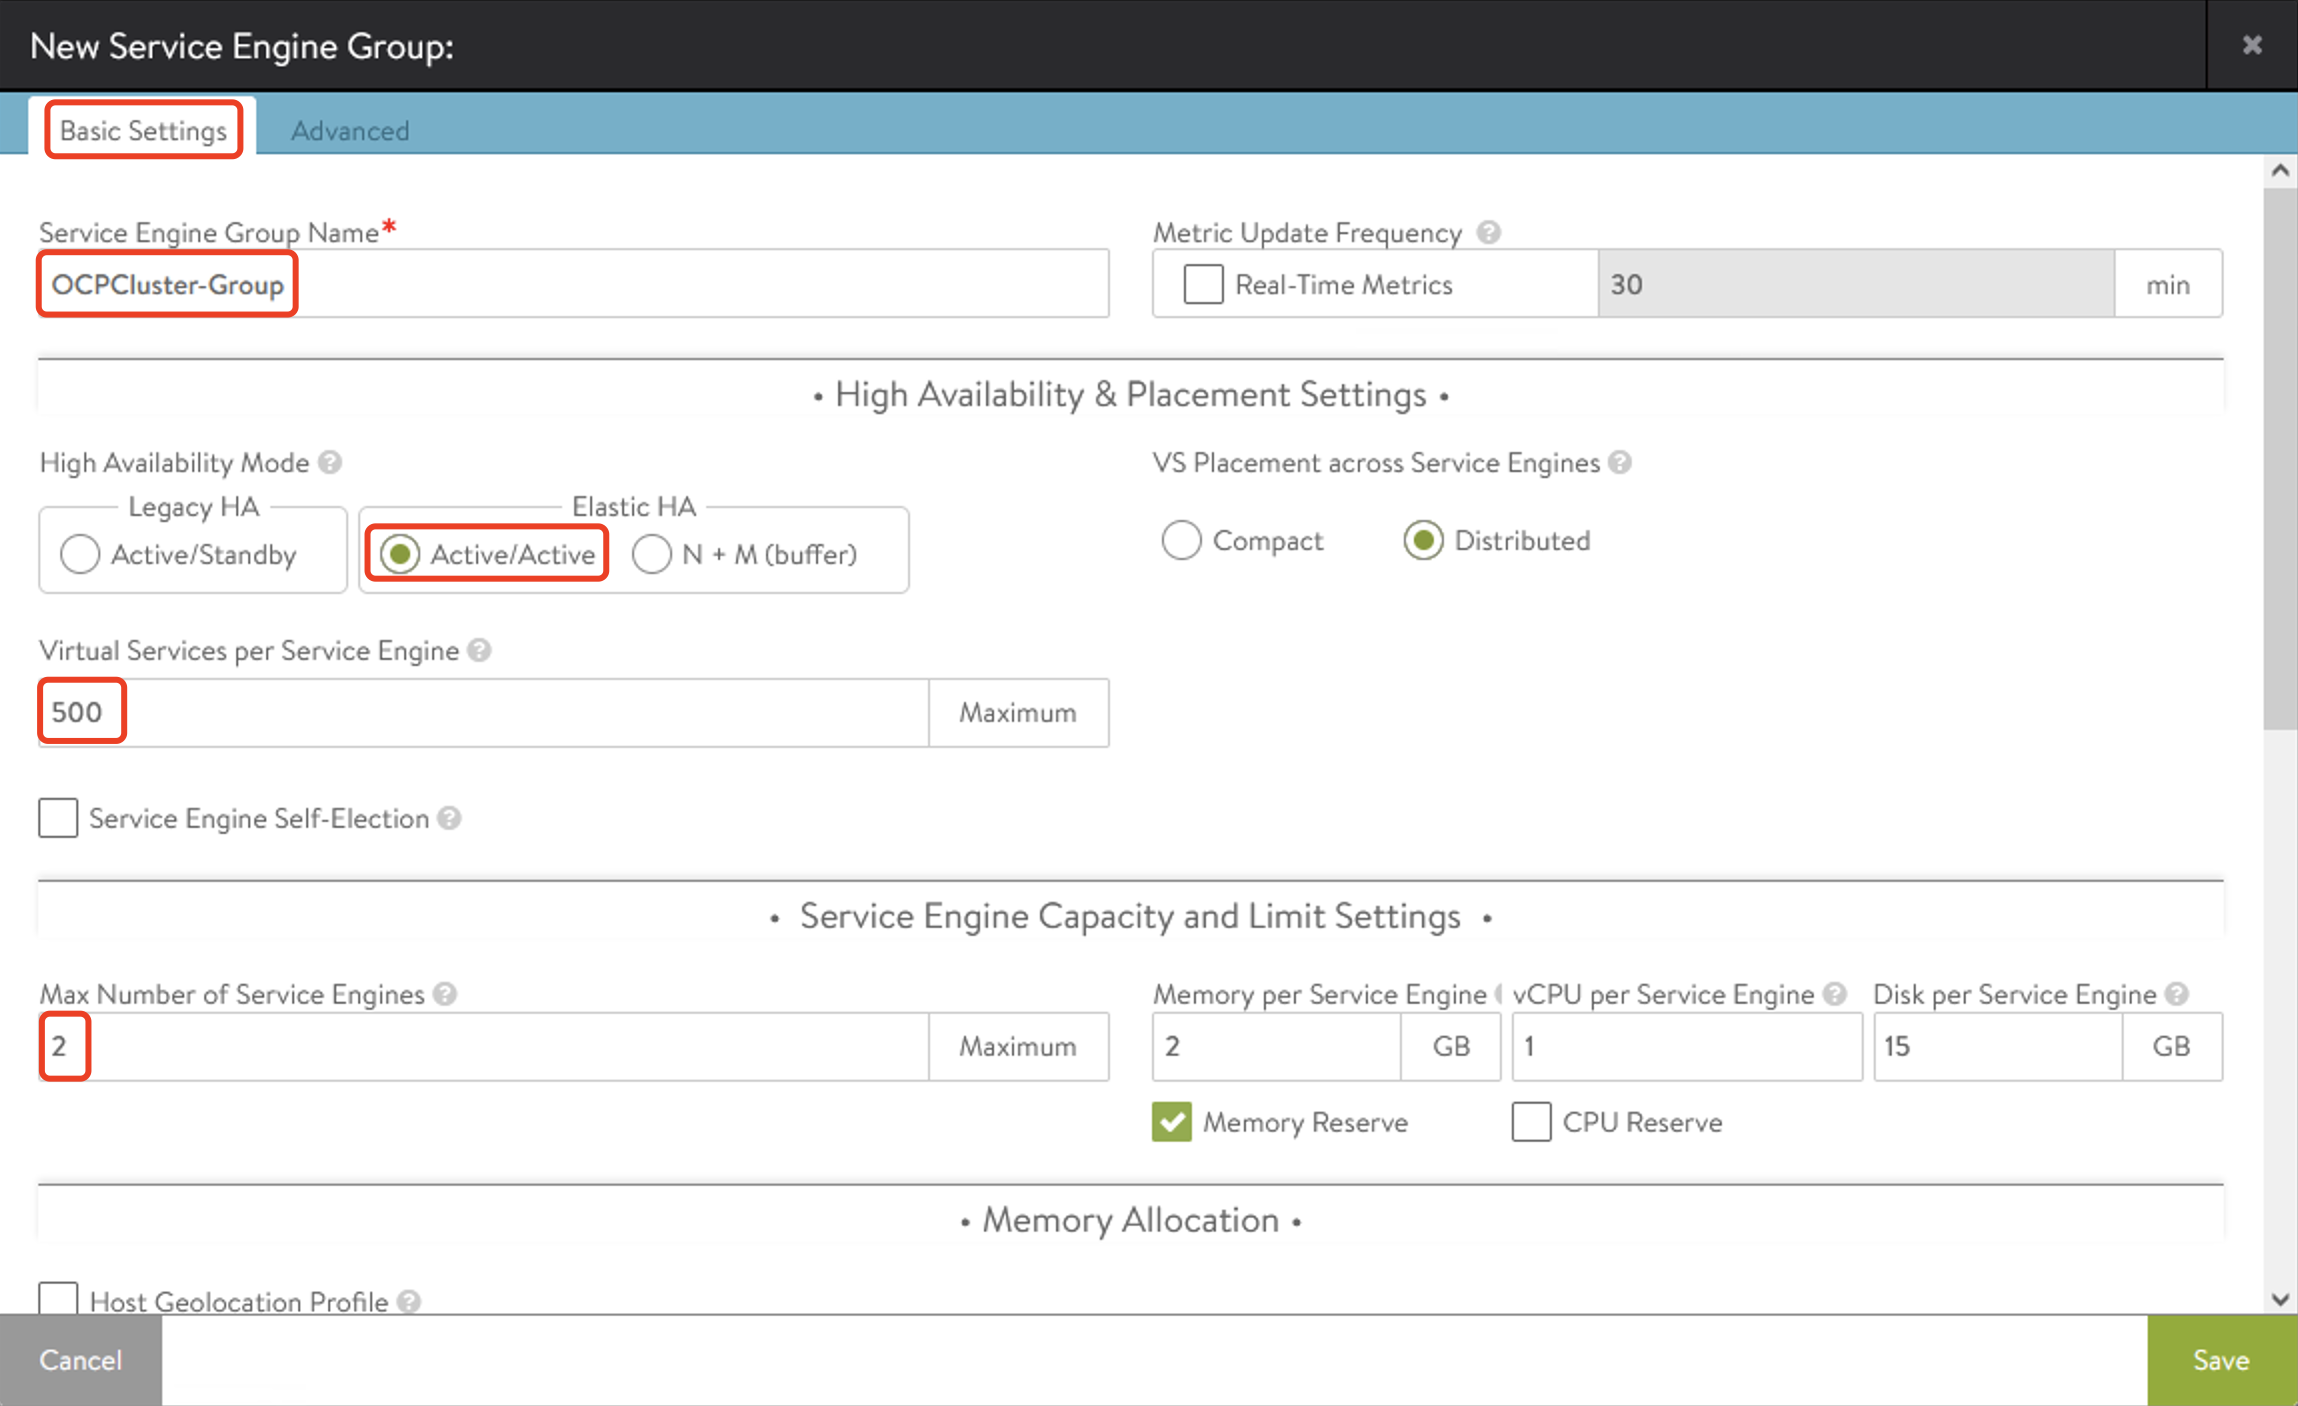Click help icon next to High Availability Mode
2298x1406 pixels.
point(330,462)
